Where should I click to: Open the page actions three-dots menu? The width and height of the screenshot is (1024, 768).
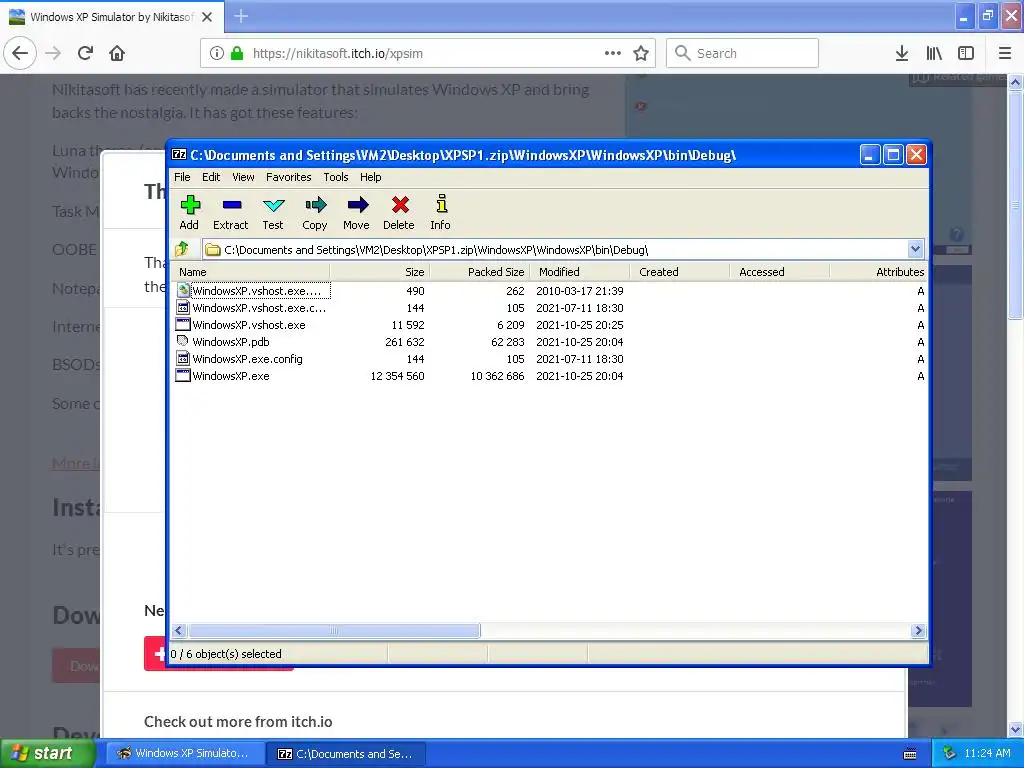[x=613, y=53]
